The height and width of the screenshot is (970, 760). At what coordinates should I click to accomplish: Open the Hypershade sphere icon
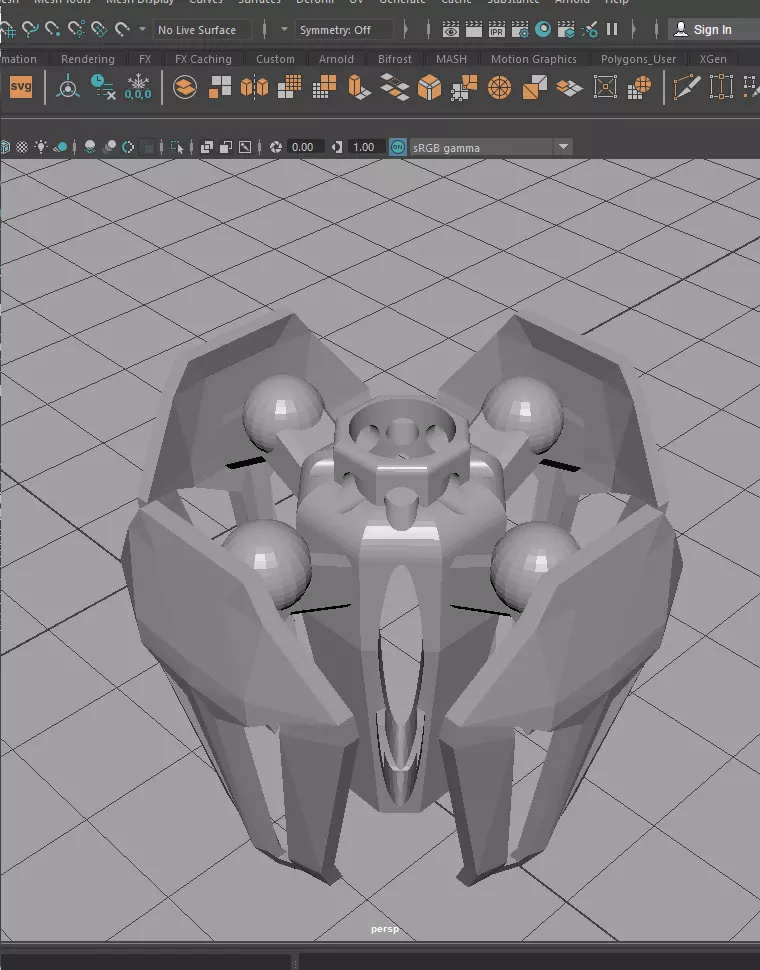point(543,29)
